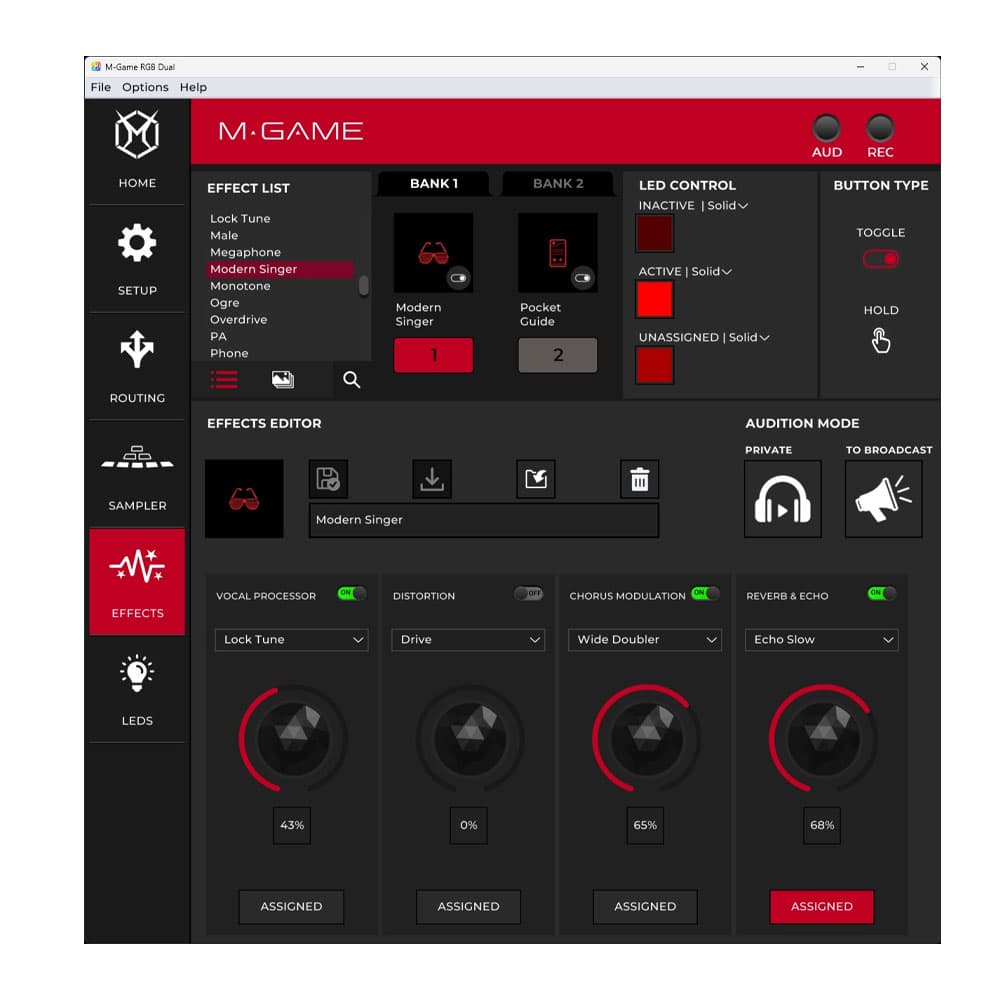Click the save effect disk icon

coord(328,479)
